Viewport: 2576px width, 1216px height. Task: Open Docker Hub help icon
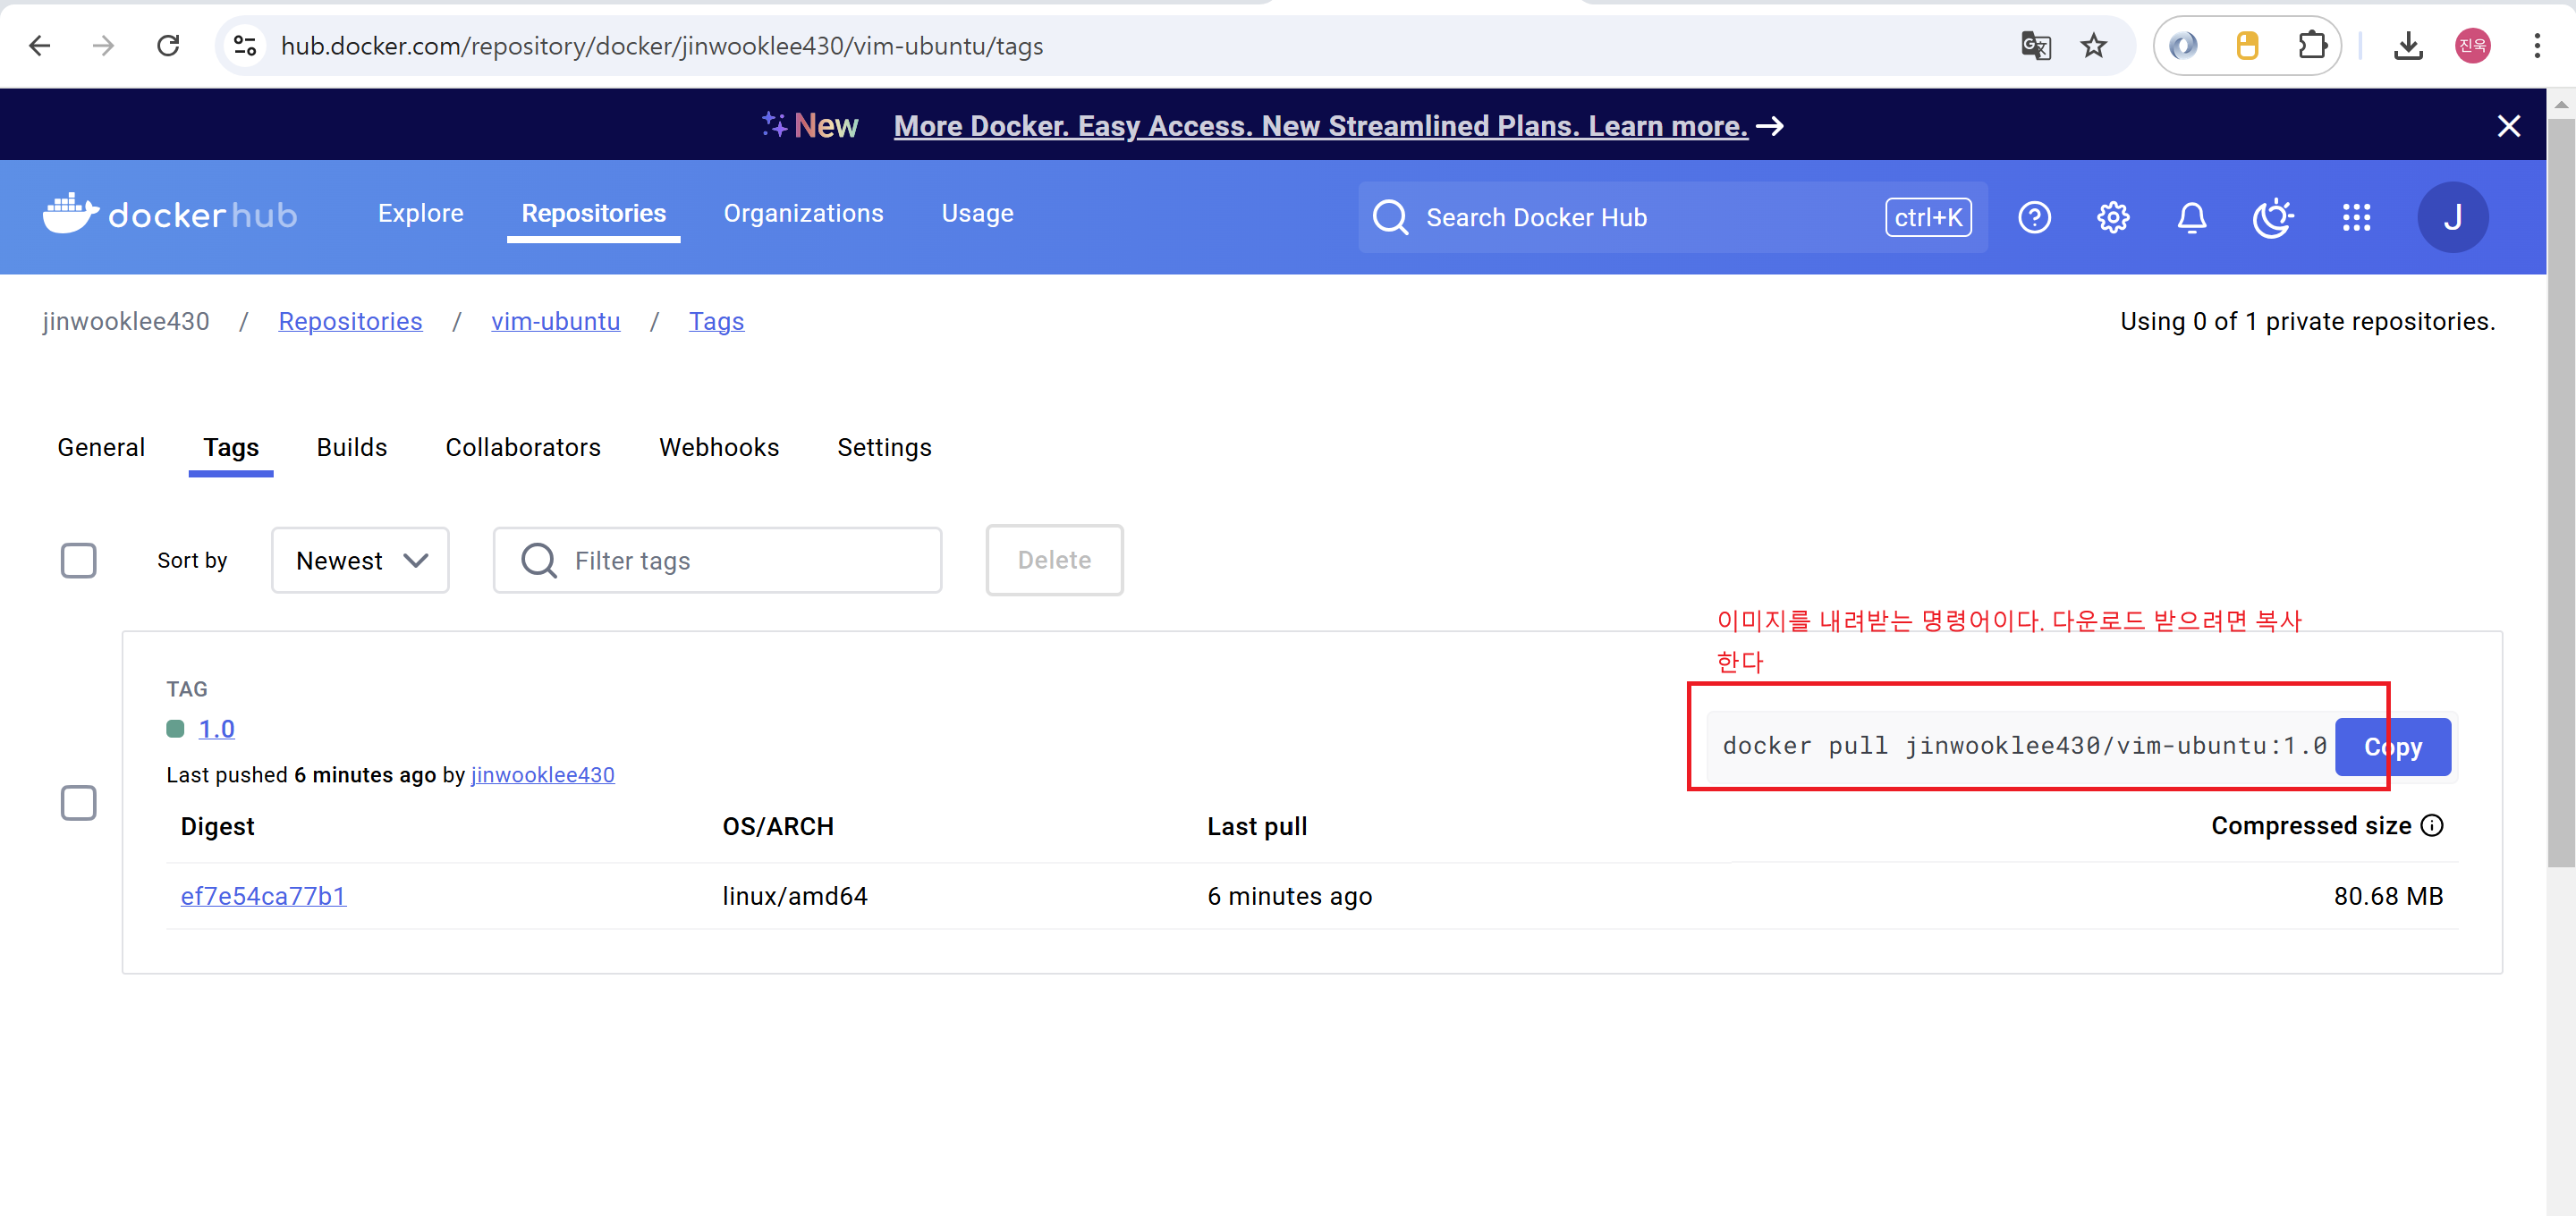pos(2034,217)
